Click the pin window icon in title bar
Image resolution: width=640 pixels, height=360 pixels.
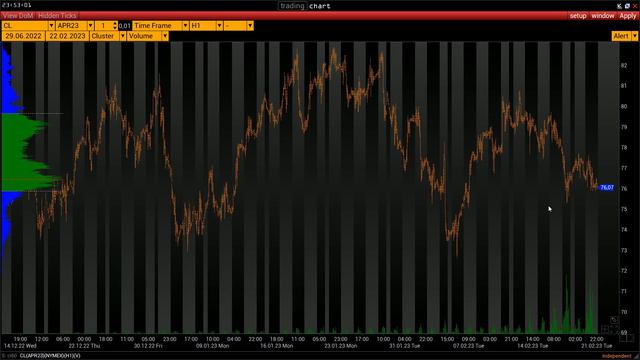click(x=619, y=6)
